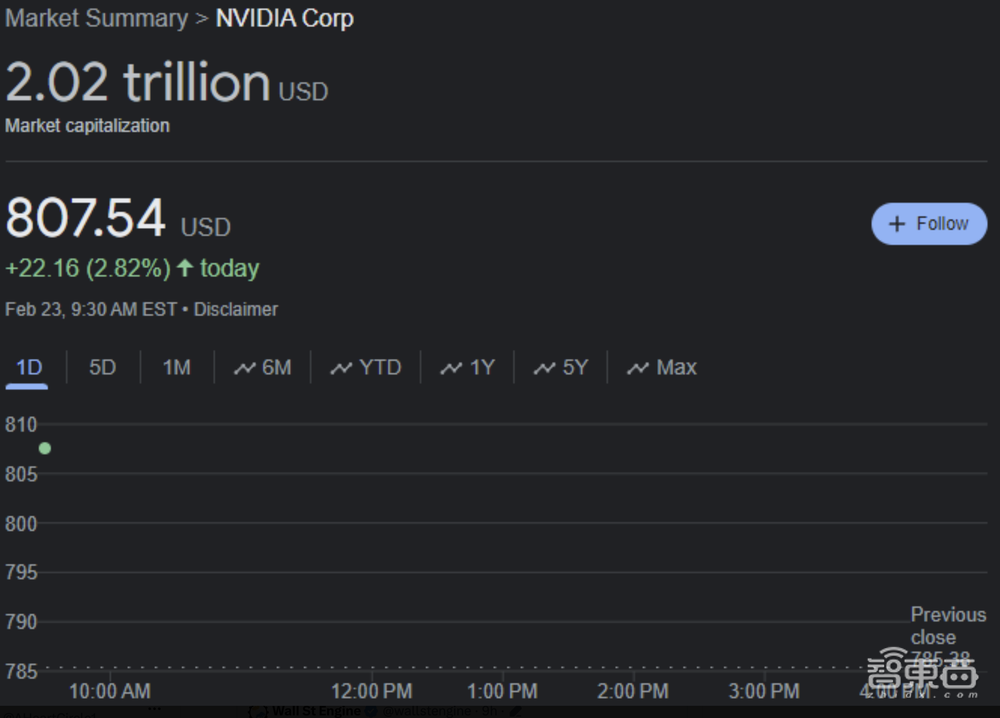Click the plus icon inside Follow
1000x718 pixels.
tap(897, 224)
